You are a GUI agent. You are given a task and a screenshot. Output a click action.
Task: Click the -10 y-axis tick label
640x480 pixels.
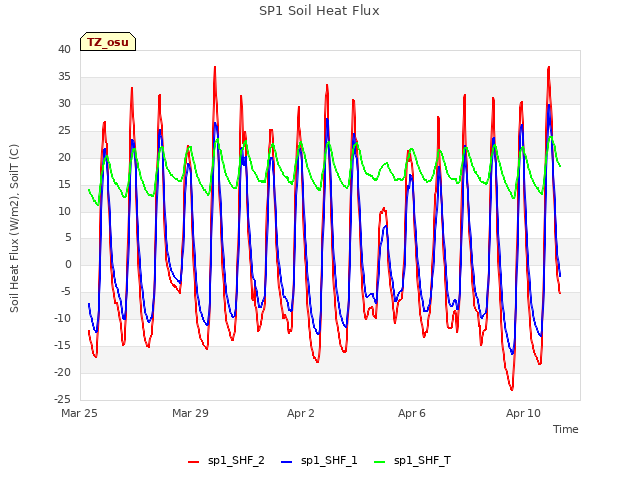pyautogui.click(x=62, y=318)
